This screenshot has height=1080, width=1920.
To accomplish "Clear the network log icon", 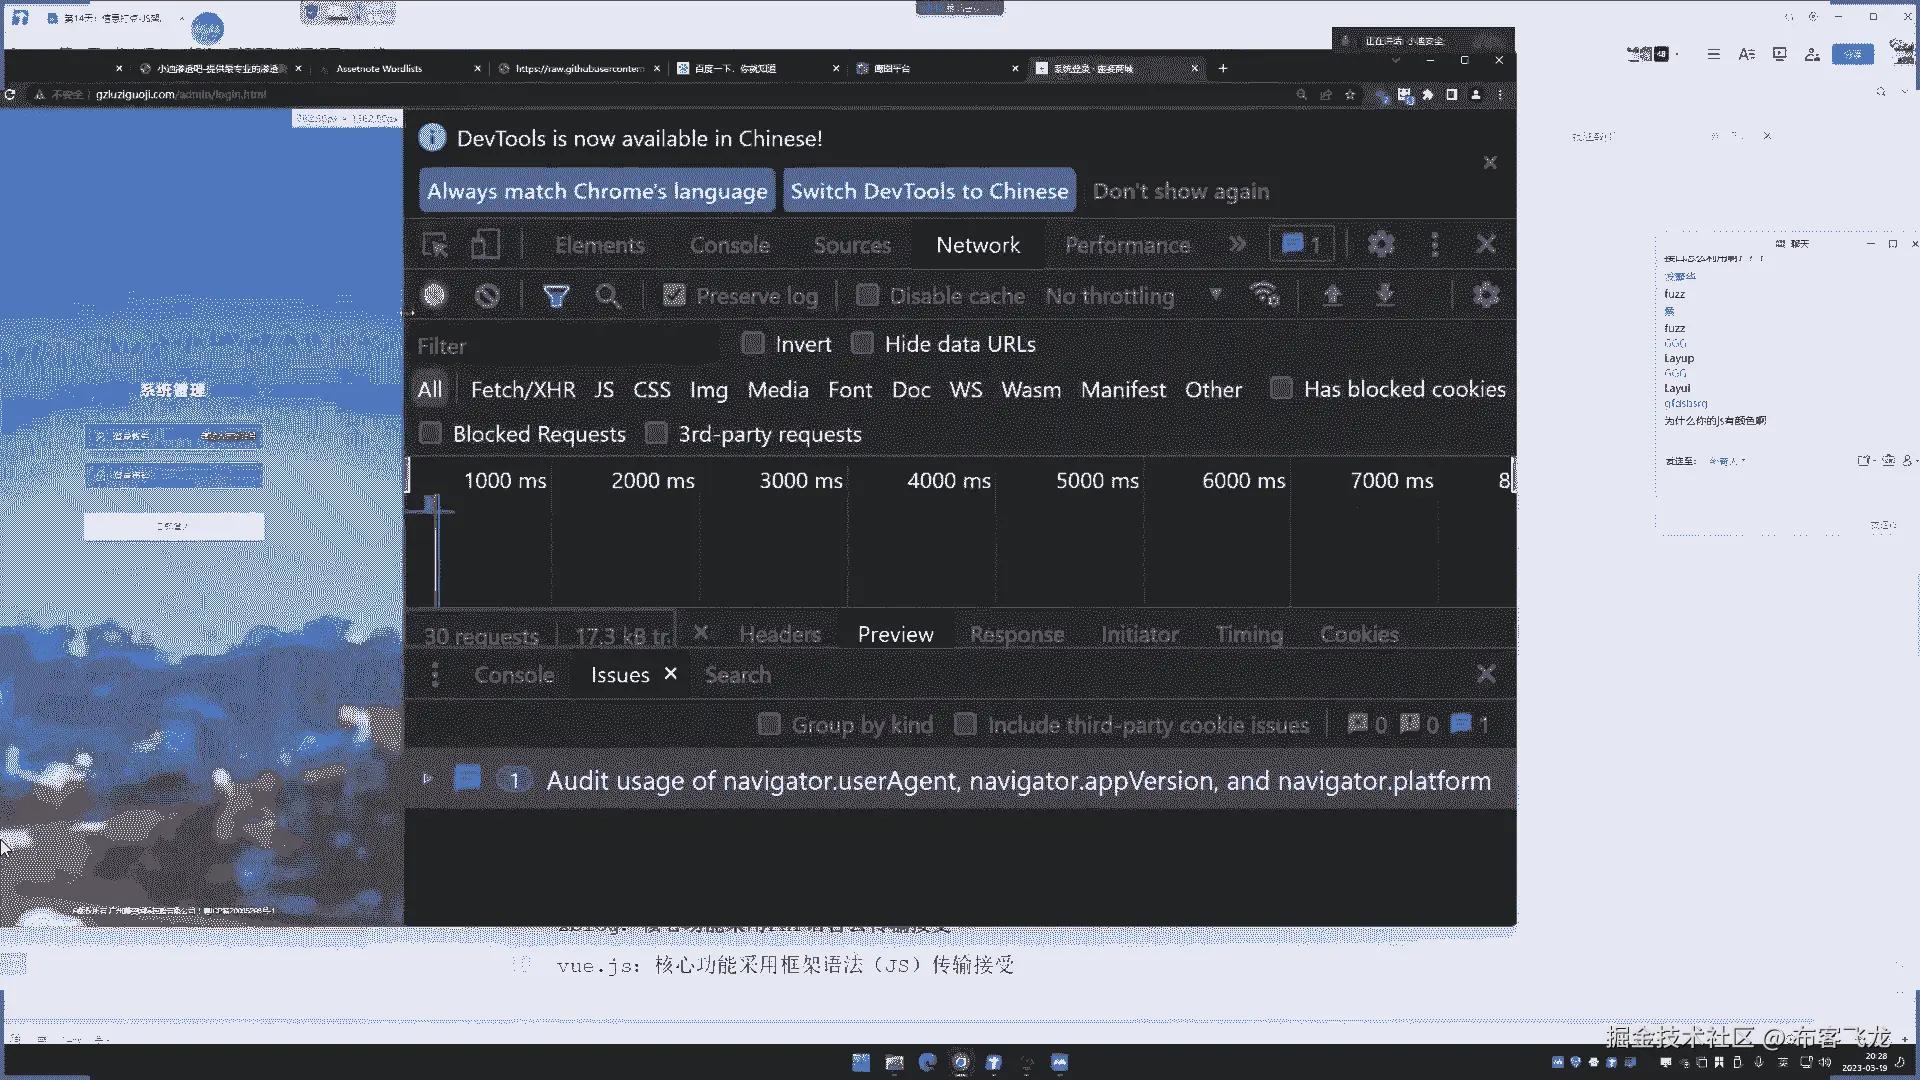I will 487,296.
